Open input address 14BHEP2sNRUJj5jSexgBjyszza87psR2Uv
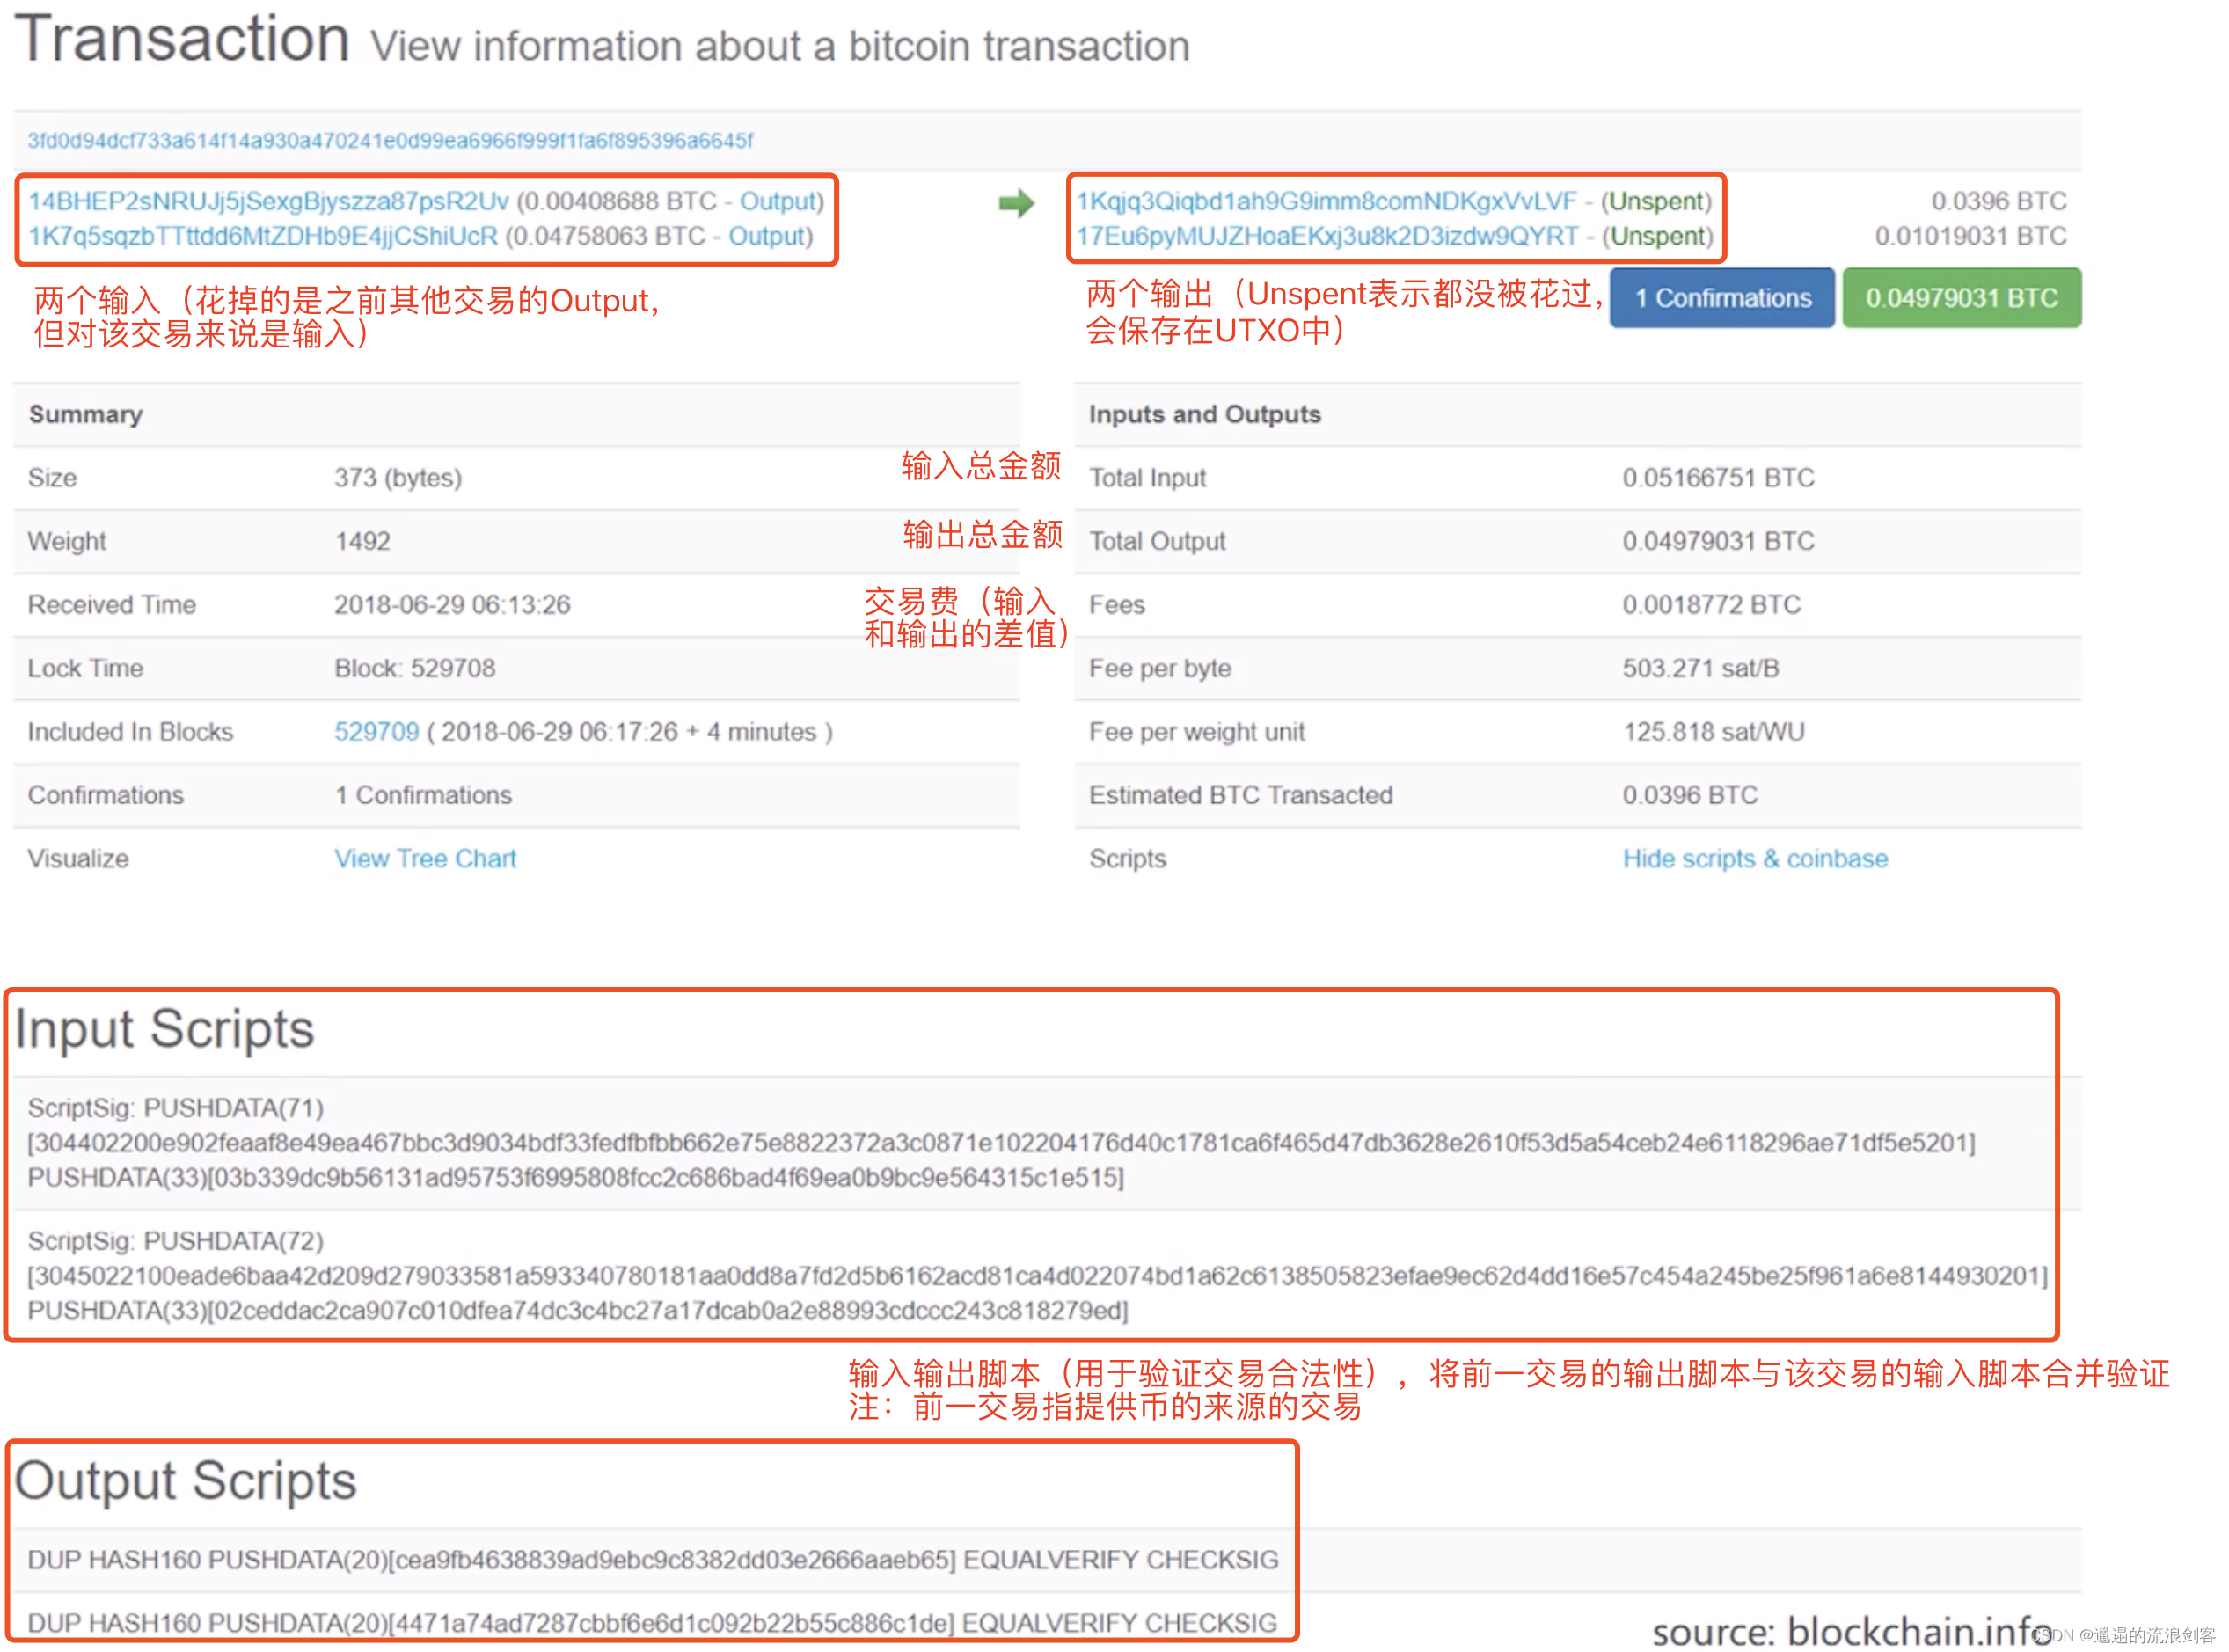2229x1652 pixels. click(x=268, y=201)
